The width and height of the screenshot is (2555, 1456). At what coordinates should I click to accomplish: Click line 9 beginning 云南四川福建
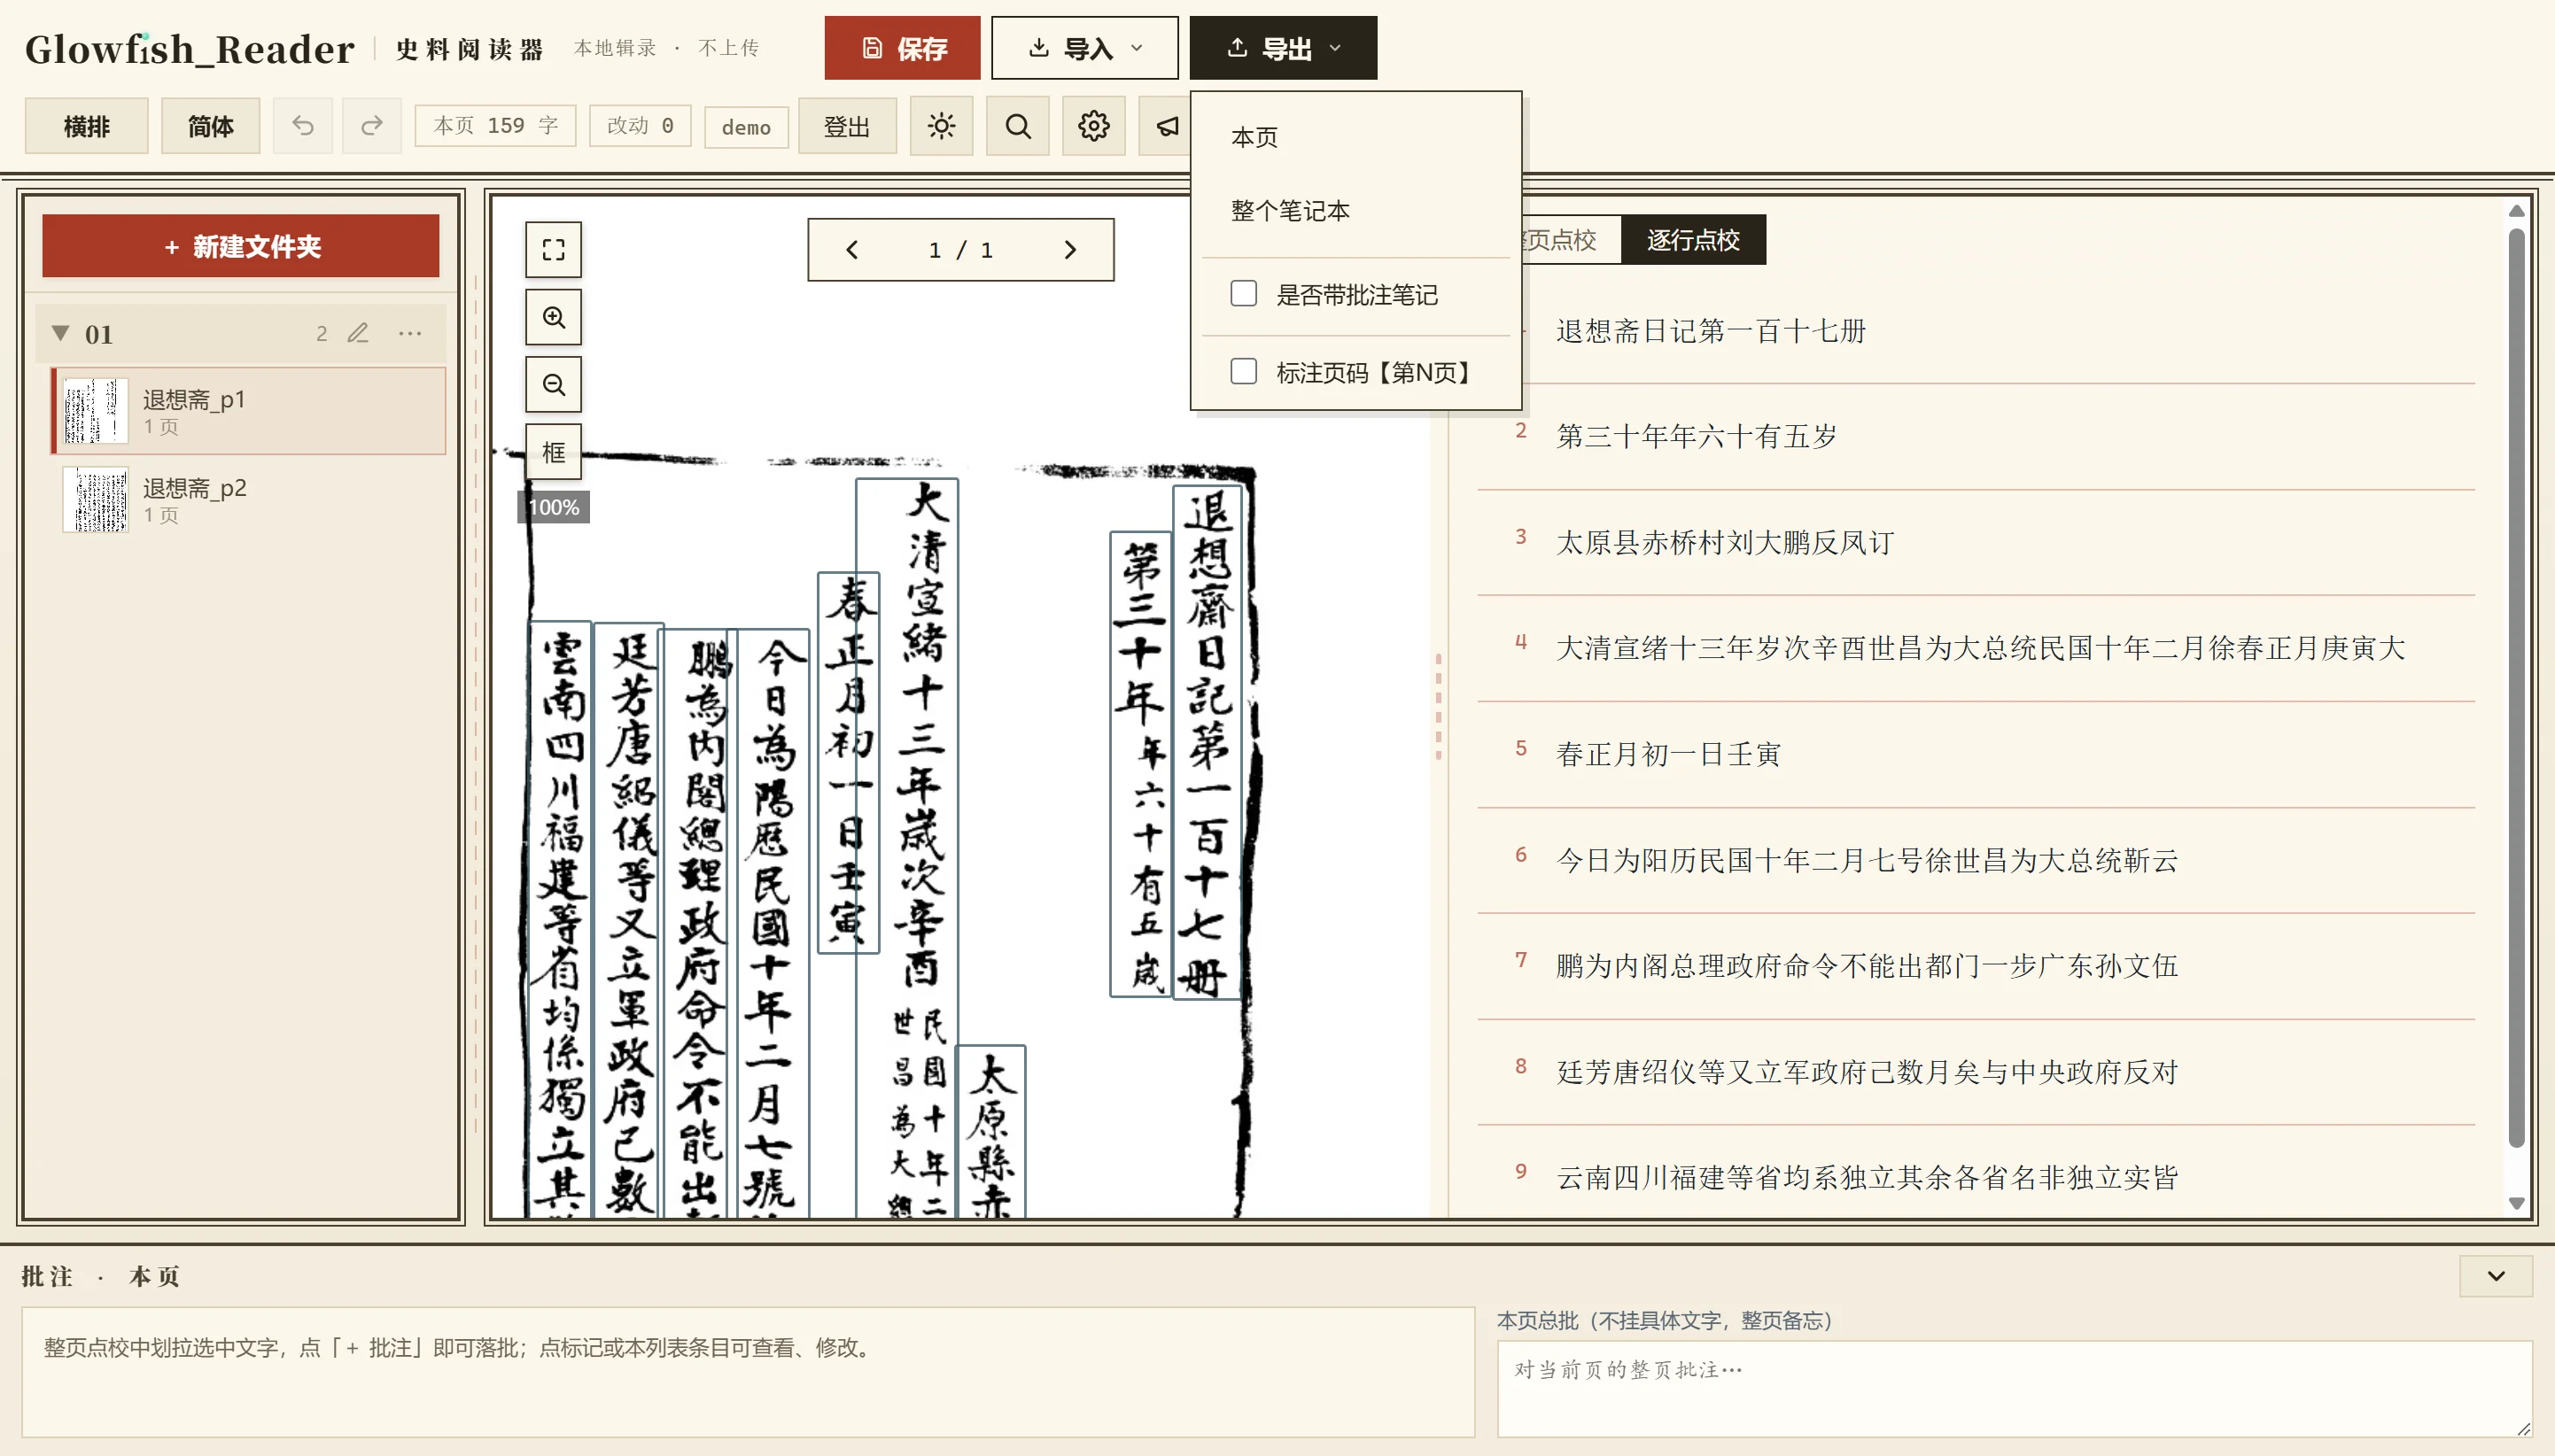[1640, 1178]
